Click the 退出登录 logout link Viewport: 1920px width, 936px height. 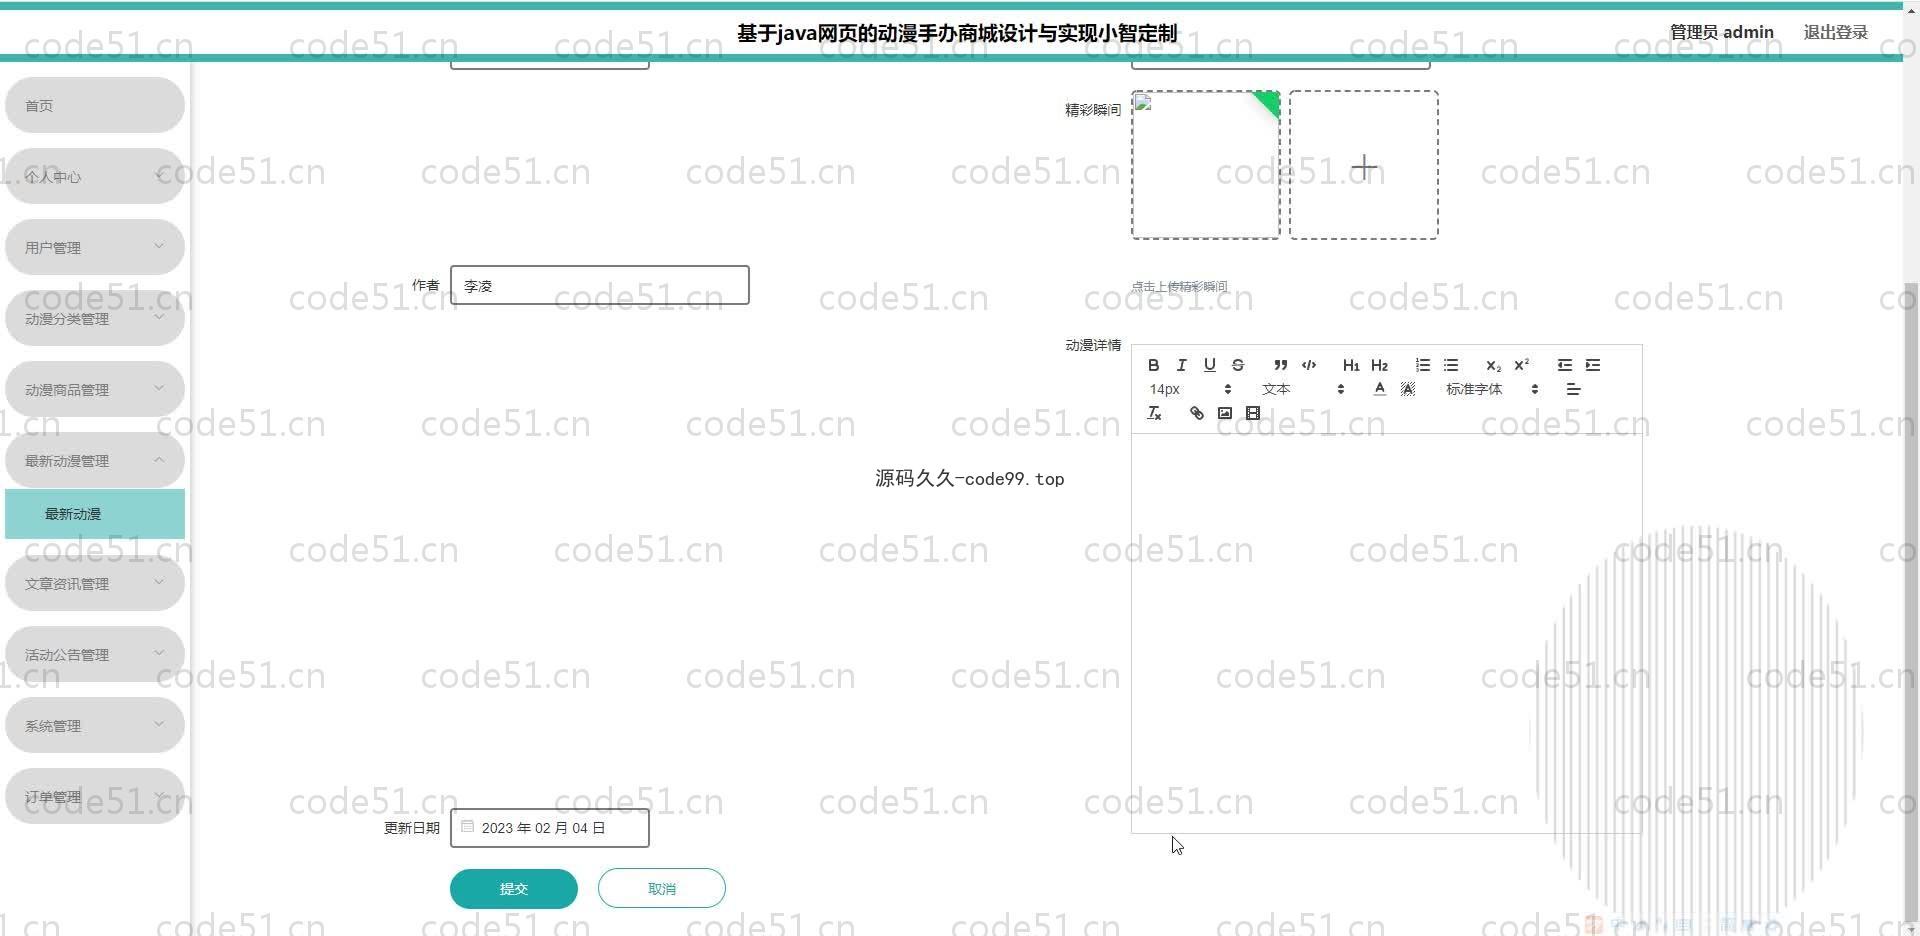click(x=1835, y=32)
